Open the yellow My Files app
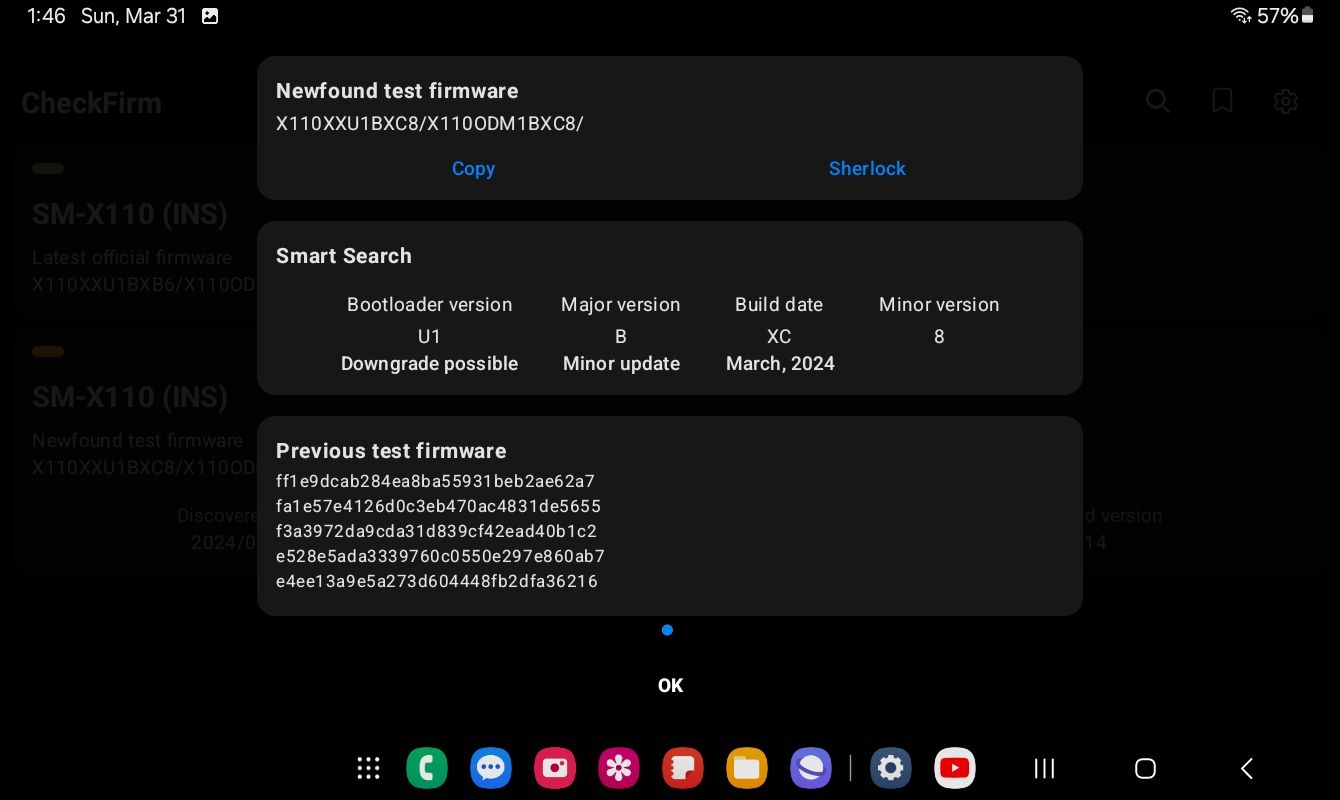1340x800 pixels. 747,768
